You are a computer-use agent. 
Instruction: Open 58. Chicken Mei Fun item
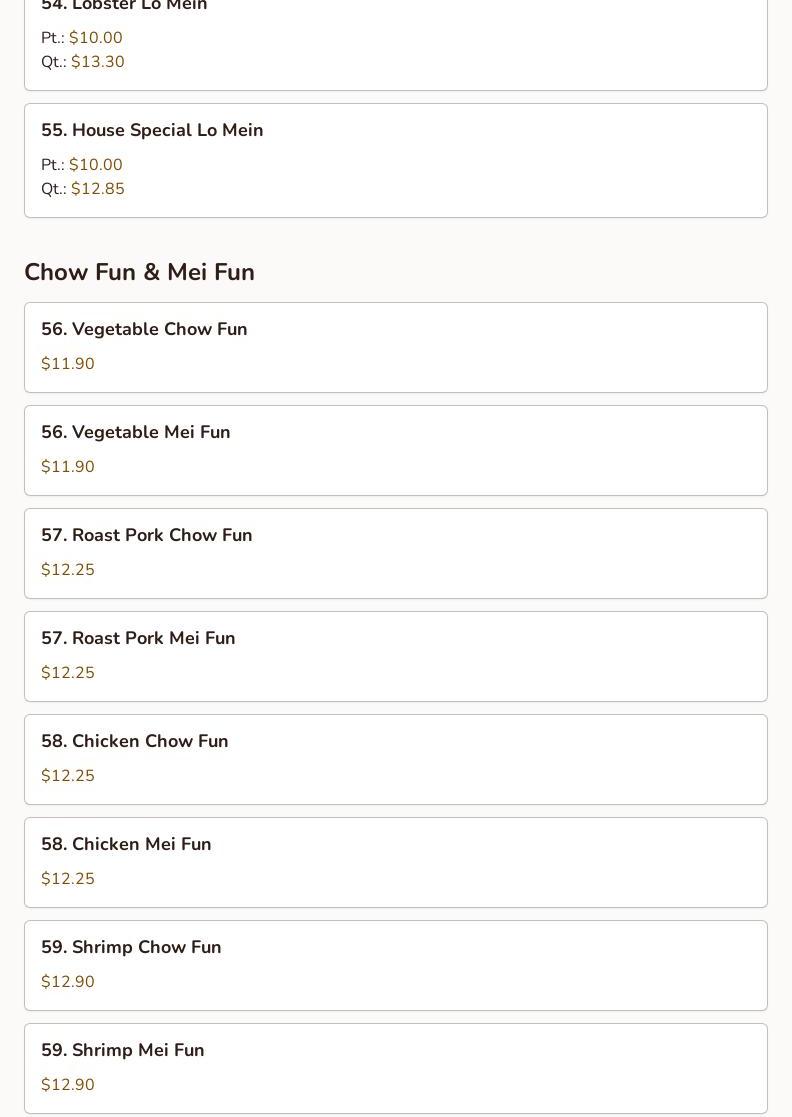[396, 863]
